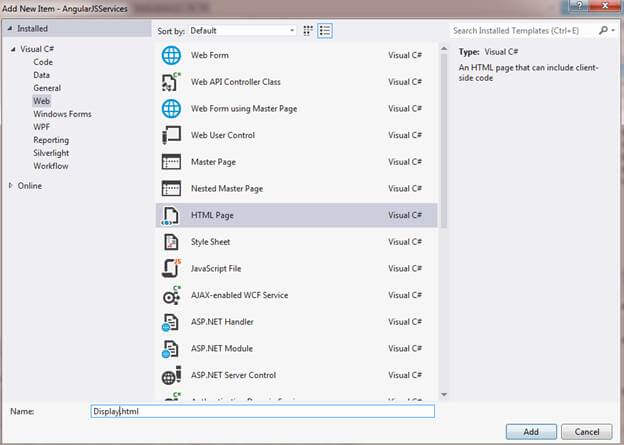Click the 'Style Sheet' template name
The height and width of the screenshot is (445, 624).
[x=210, y=242]
